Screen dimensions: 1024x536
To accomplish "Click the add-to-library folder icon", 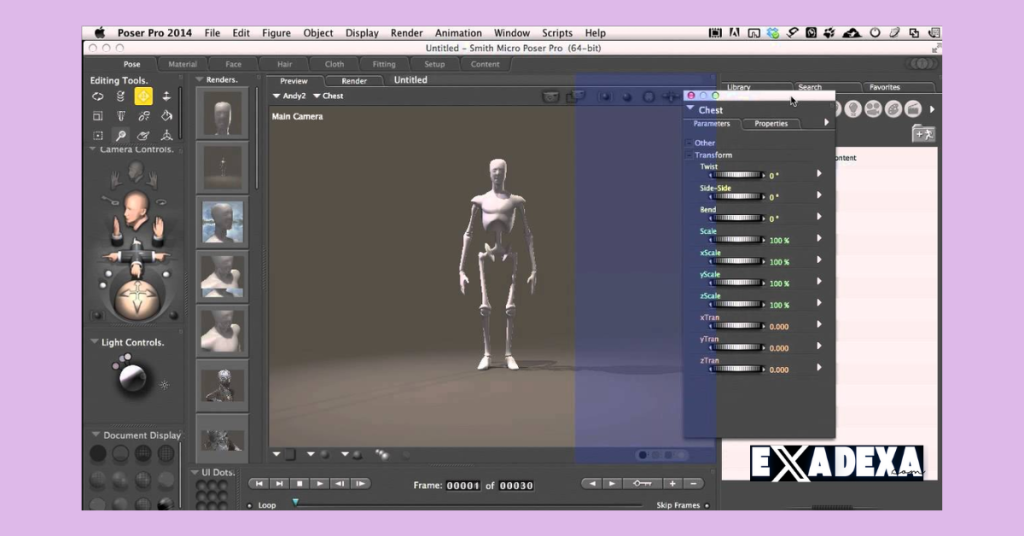I will 923,134.
